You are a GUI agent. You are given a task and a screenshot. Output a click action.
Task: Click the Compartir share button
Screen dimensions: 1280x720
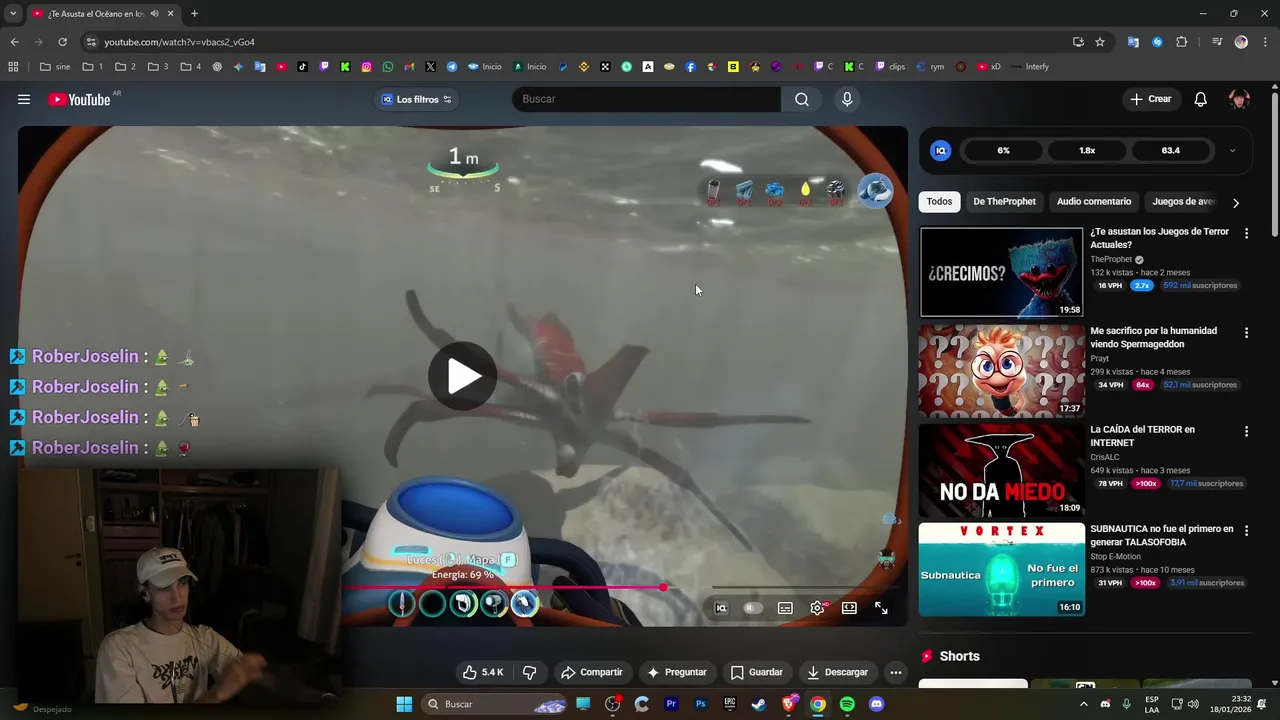click(592, 672)
